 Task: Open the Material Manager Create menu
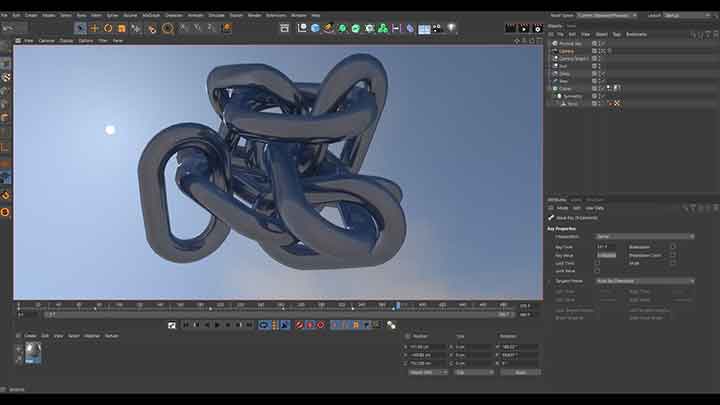coord(30,336)
